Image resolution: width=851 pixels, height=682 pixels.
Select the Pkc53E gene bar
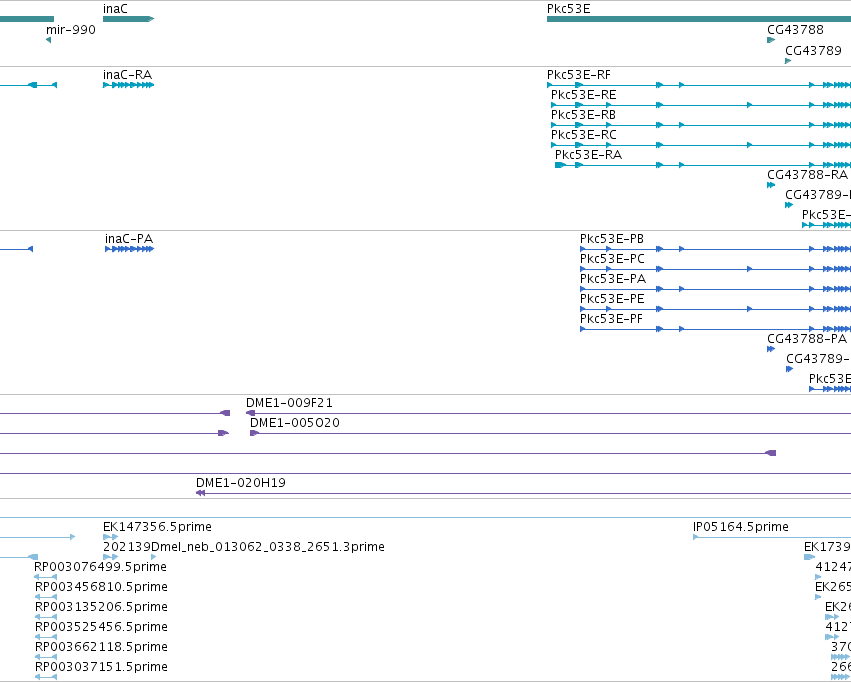(x=699, y=19)
